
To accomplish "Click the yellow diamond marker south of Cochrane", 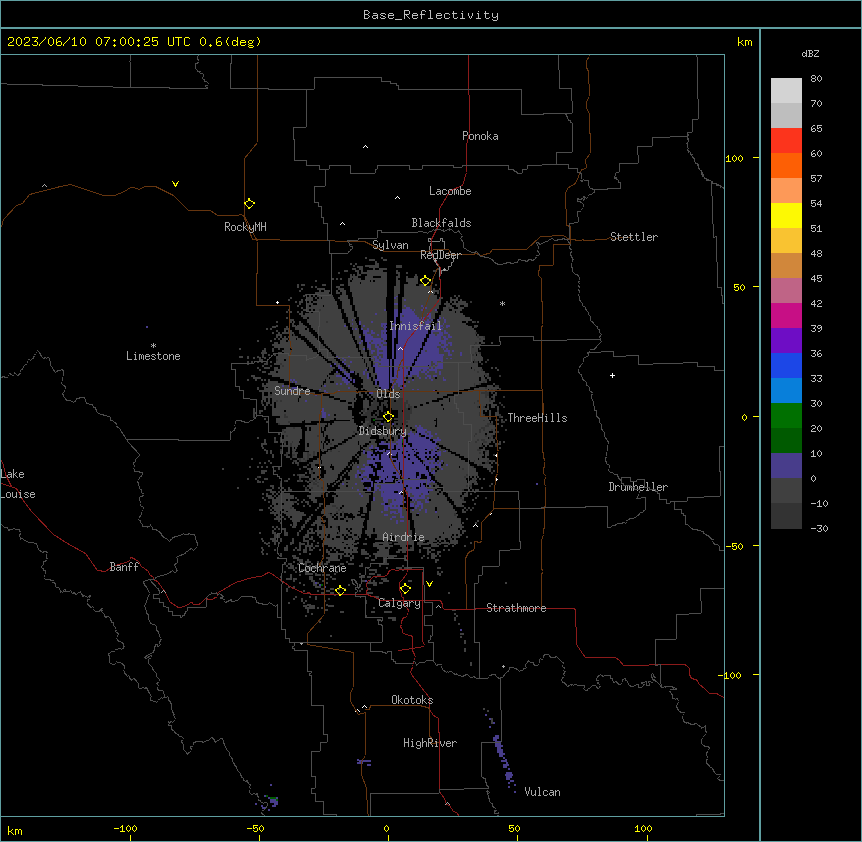I will (x=340, y=590).
